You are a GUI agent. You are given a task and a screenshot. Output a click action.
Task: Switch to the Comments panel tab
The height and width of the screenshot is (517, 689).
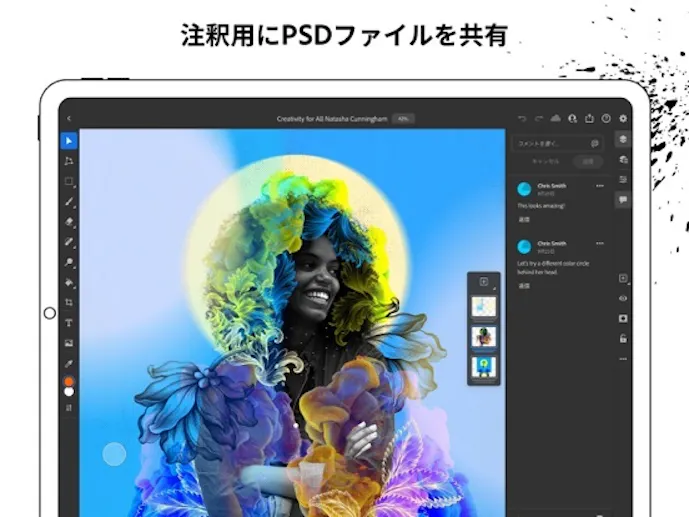[623, 200]
